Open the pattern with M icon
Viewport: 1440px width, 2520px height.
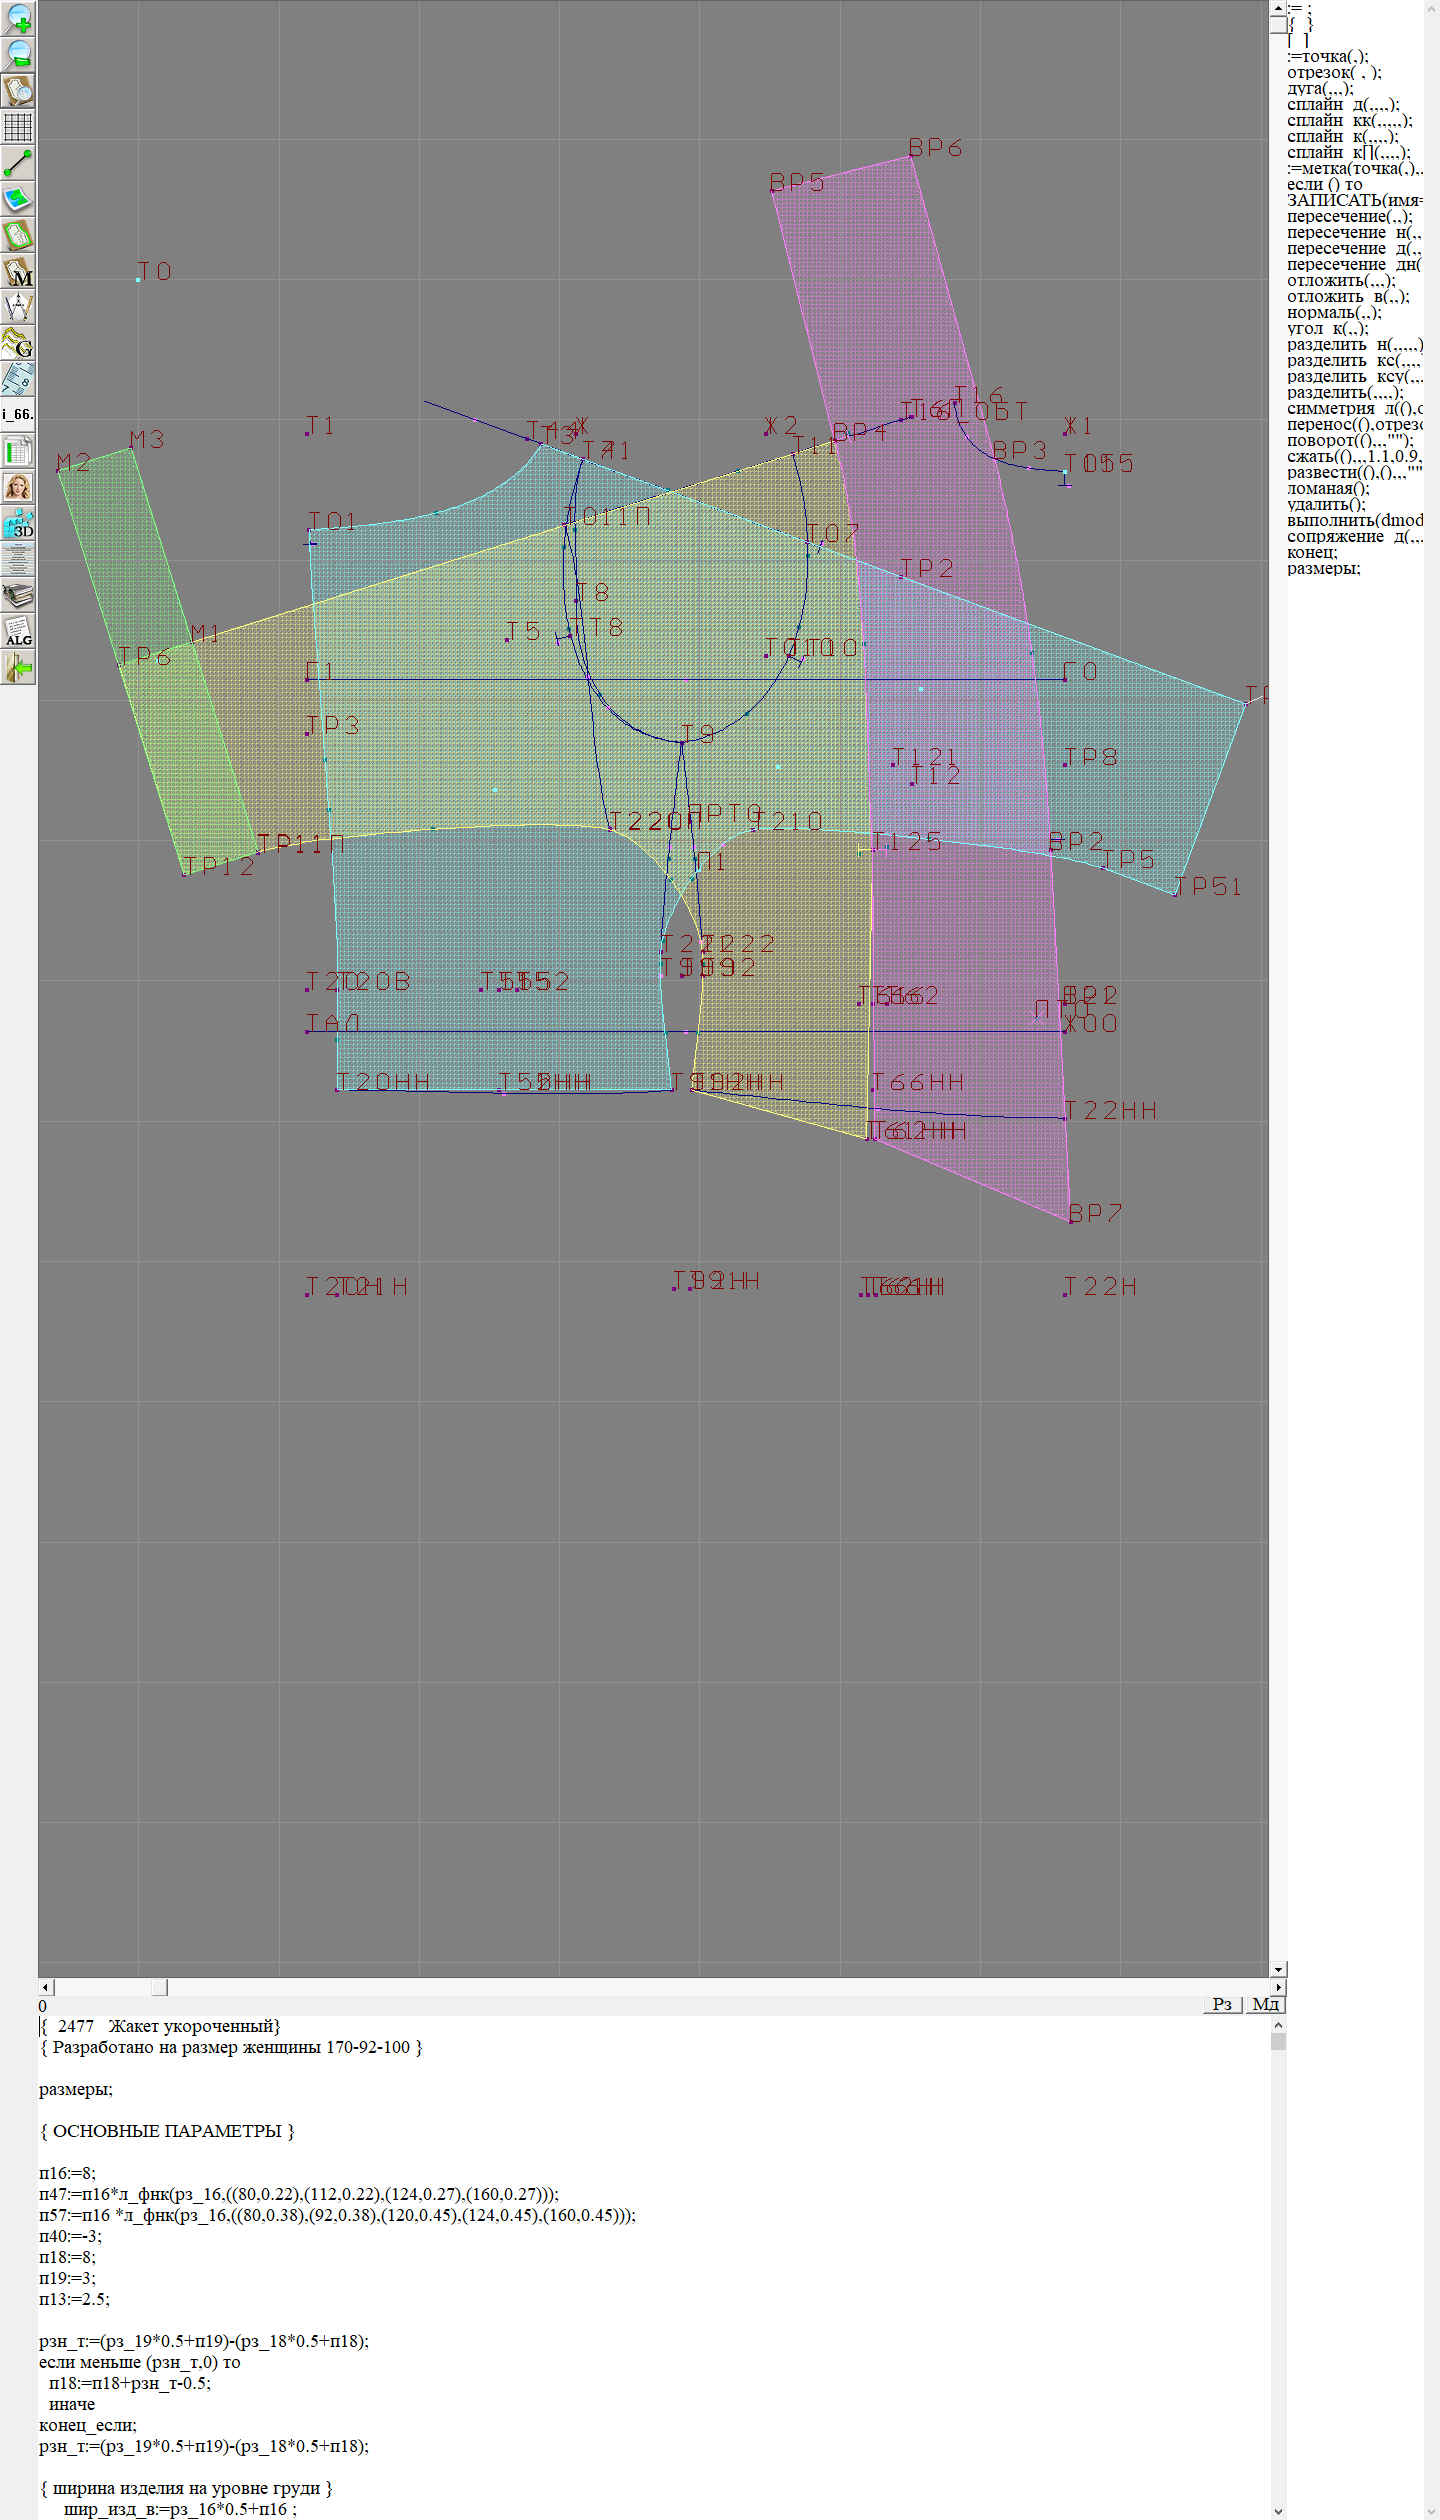coord(18,271)
